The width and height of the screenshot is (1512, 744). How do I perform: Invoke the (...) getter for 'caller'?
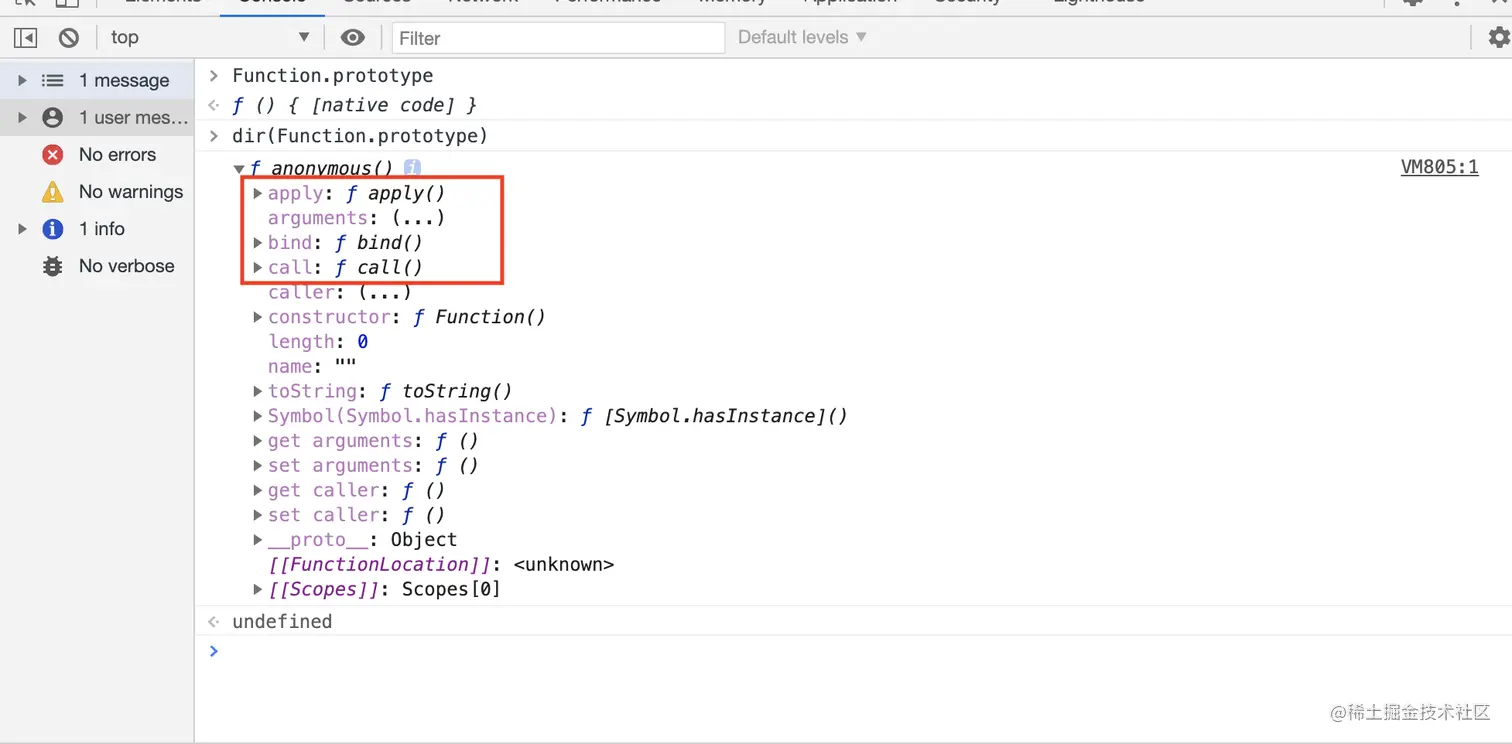click(x=385, y=292)
